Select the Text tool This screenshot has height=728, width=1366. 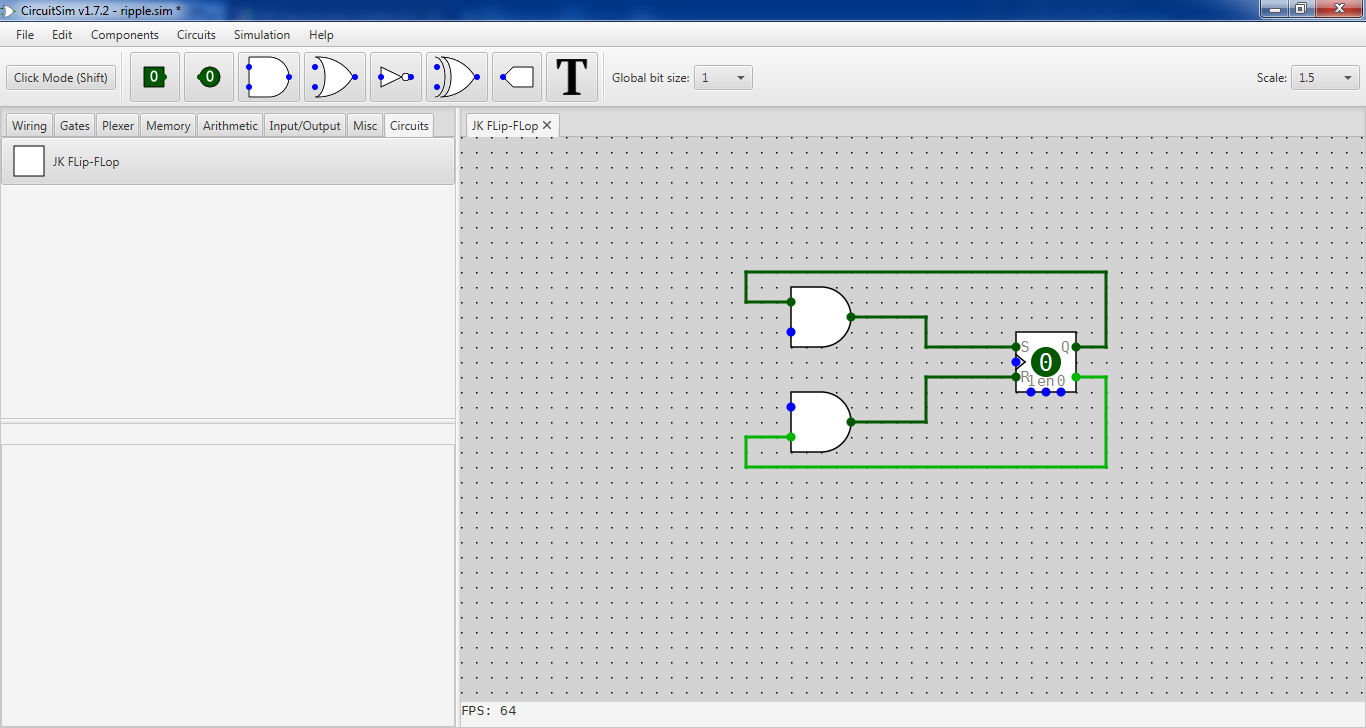click(571, 77)
